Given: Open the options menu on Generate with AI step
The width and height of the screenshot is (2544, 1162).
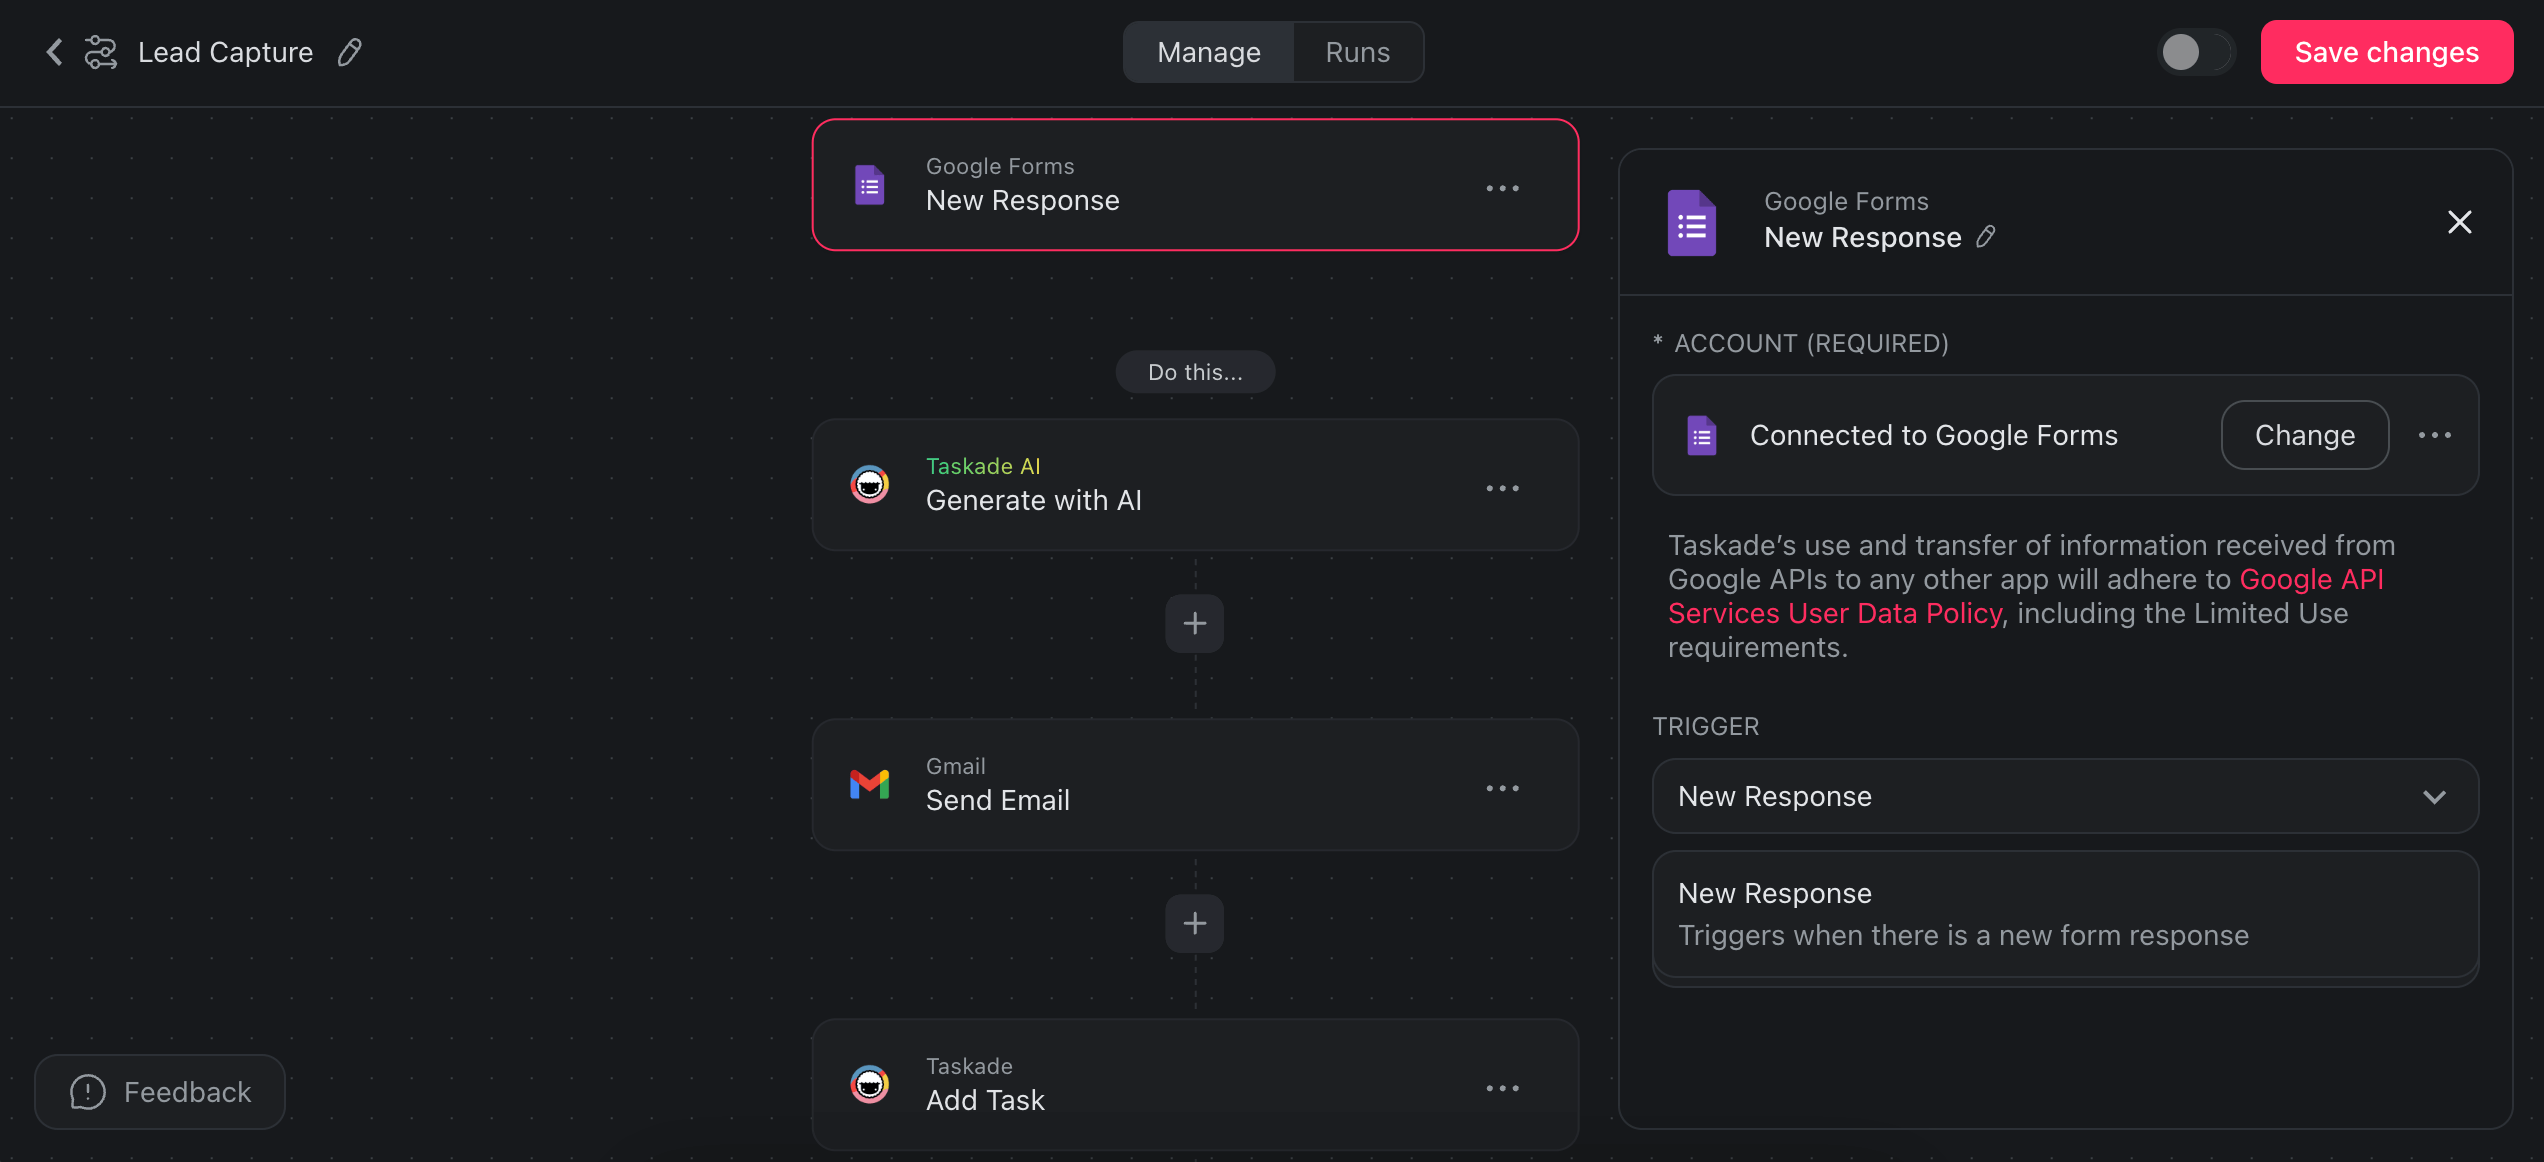Looking at the screenshot, I should coord(1503,488).
